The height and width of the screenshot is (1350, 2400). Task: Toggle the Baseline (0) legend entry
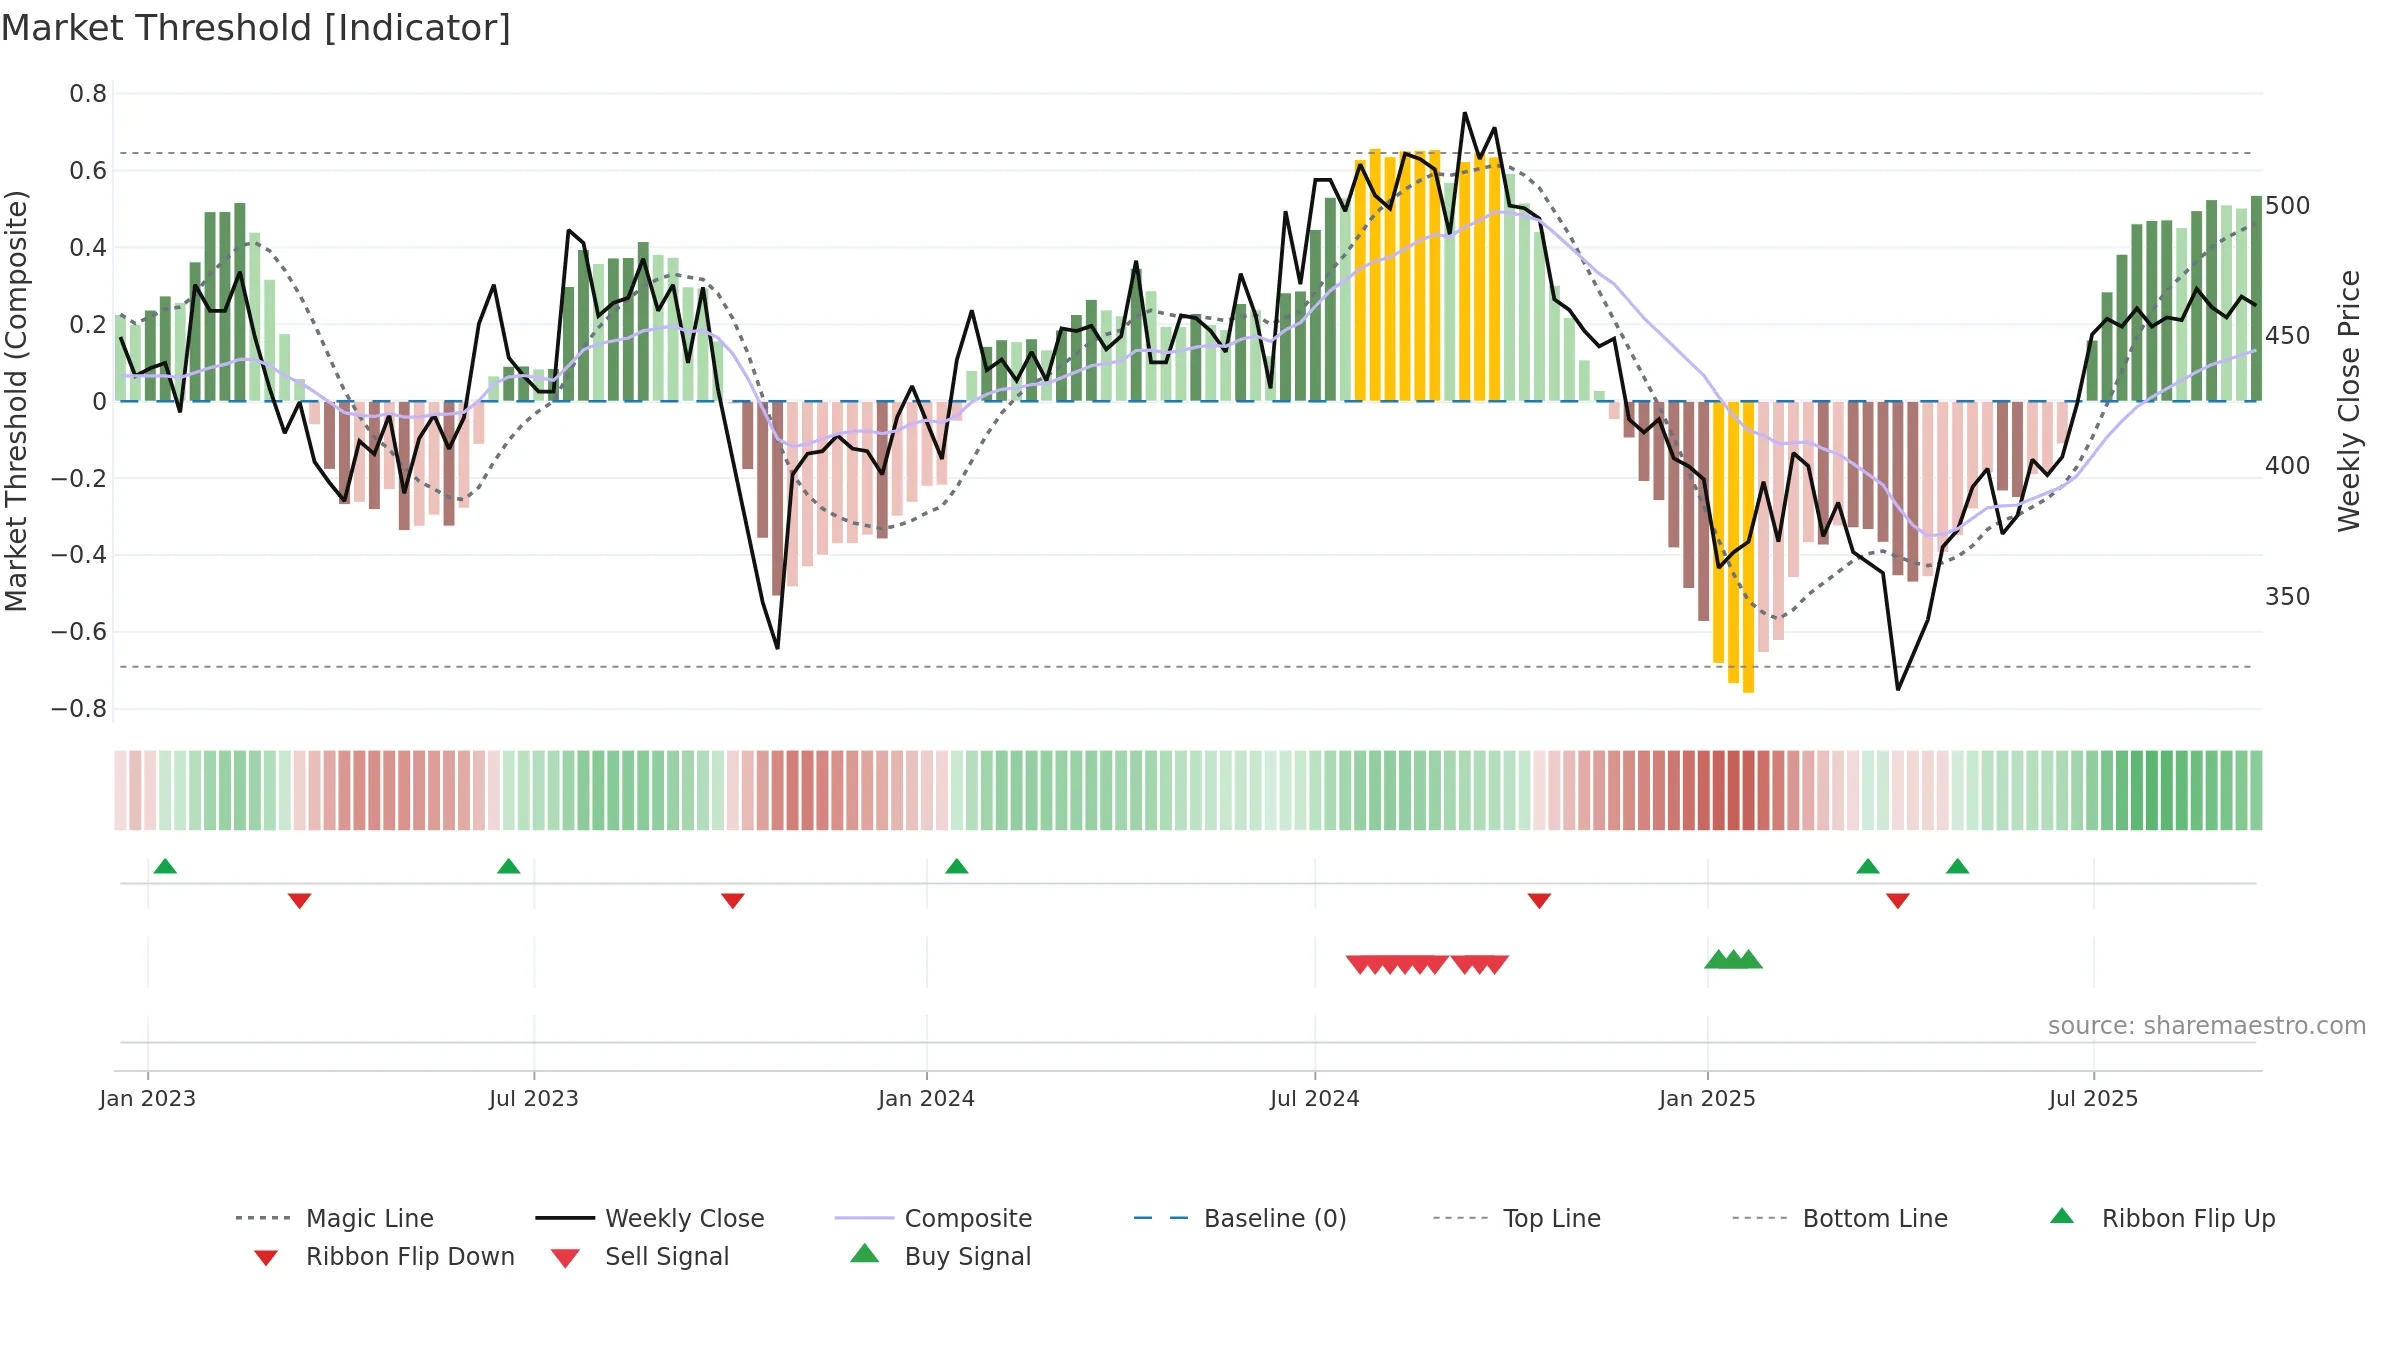[1240, 1218]
